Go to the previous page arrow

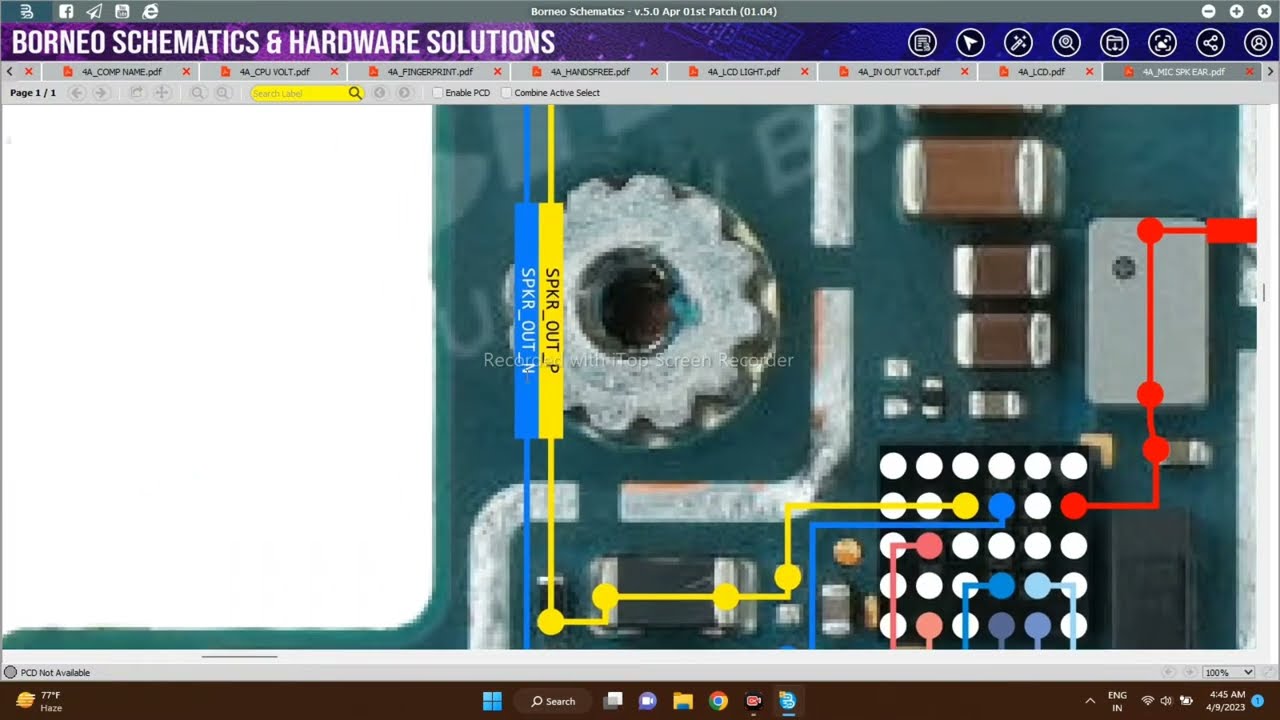click(x=77, y=93)
